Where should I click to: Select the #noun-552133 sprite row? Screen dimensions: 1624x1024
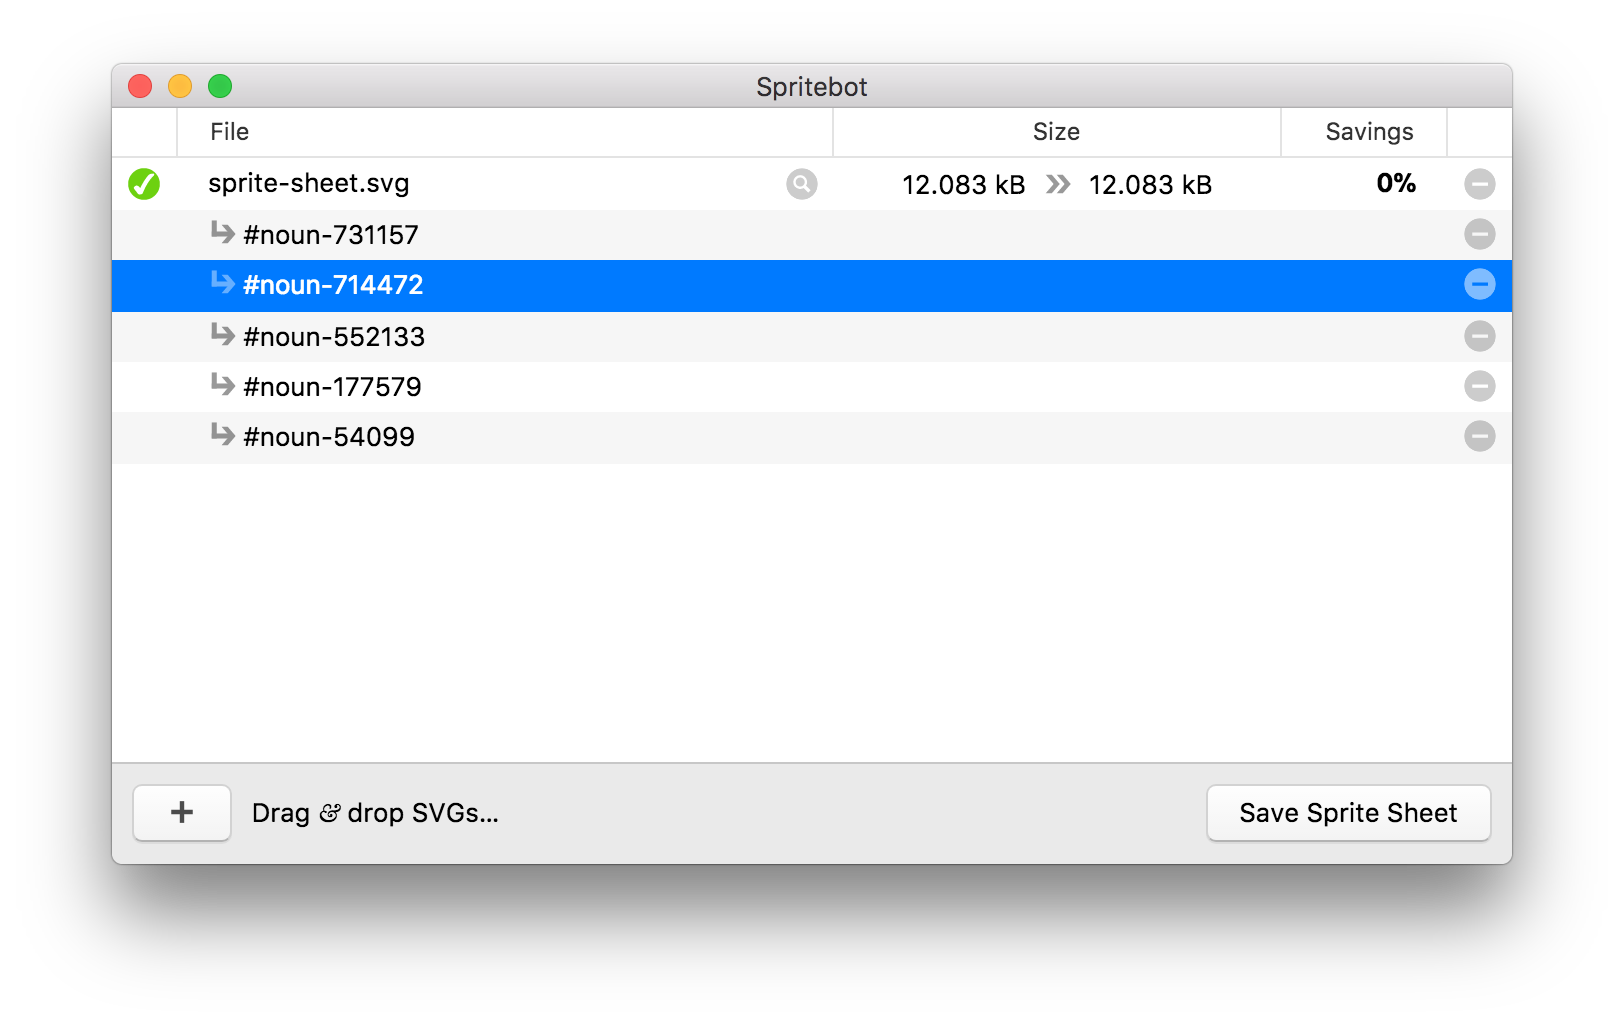pos(334,336)
